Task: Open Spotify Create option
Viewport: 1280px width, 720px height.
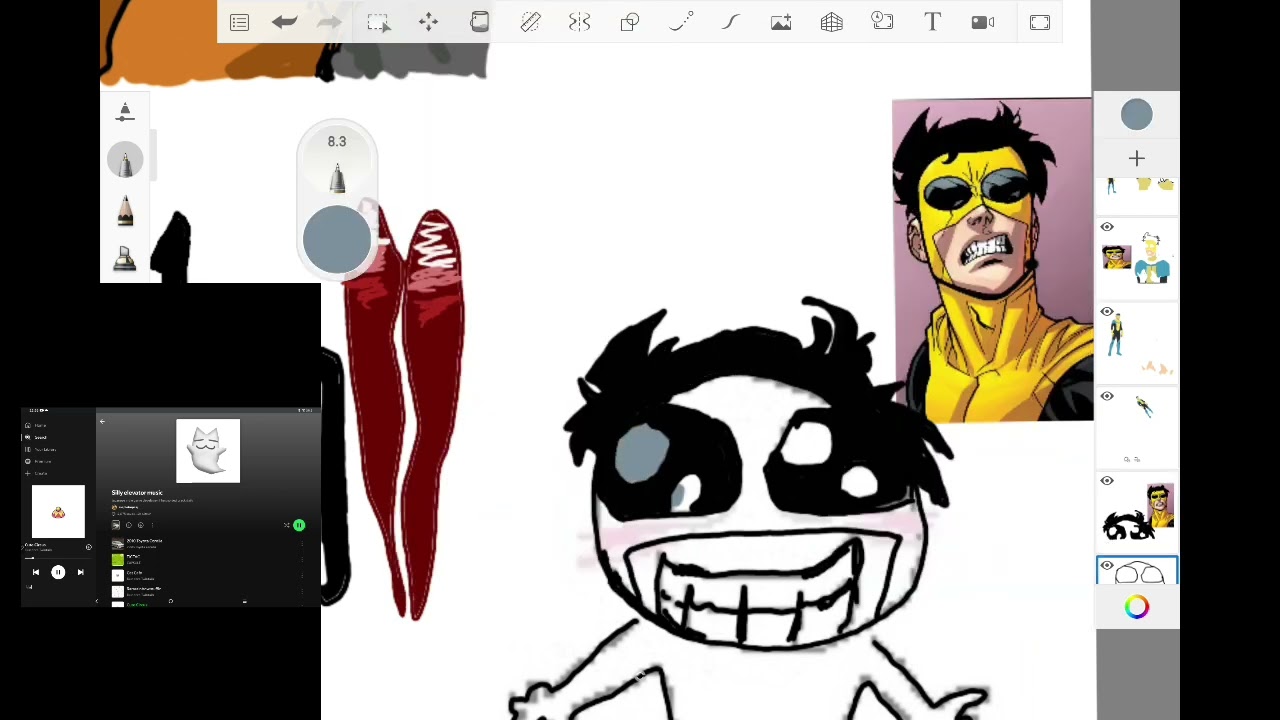Action: click(36, 473)
